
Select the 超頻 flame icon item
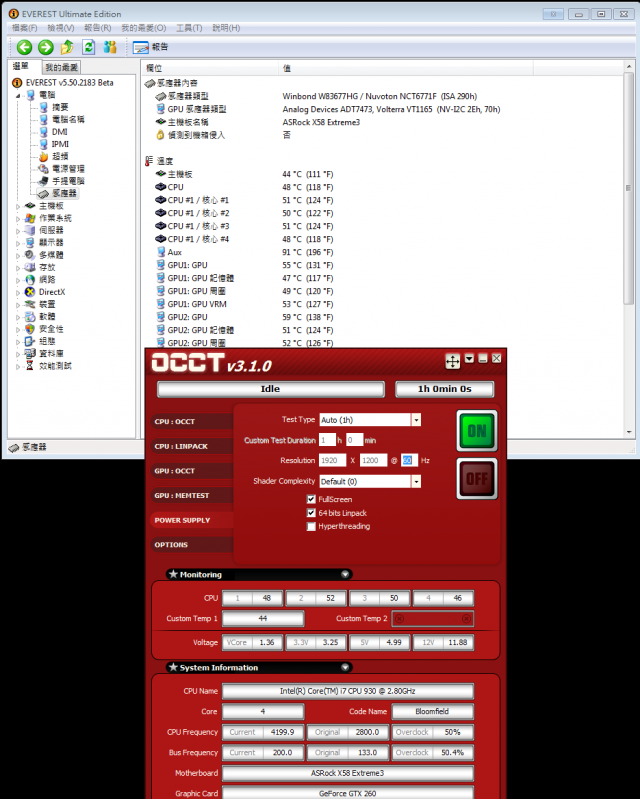coord(44,156)
